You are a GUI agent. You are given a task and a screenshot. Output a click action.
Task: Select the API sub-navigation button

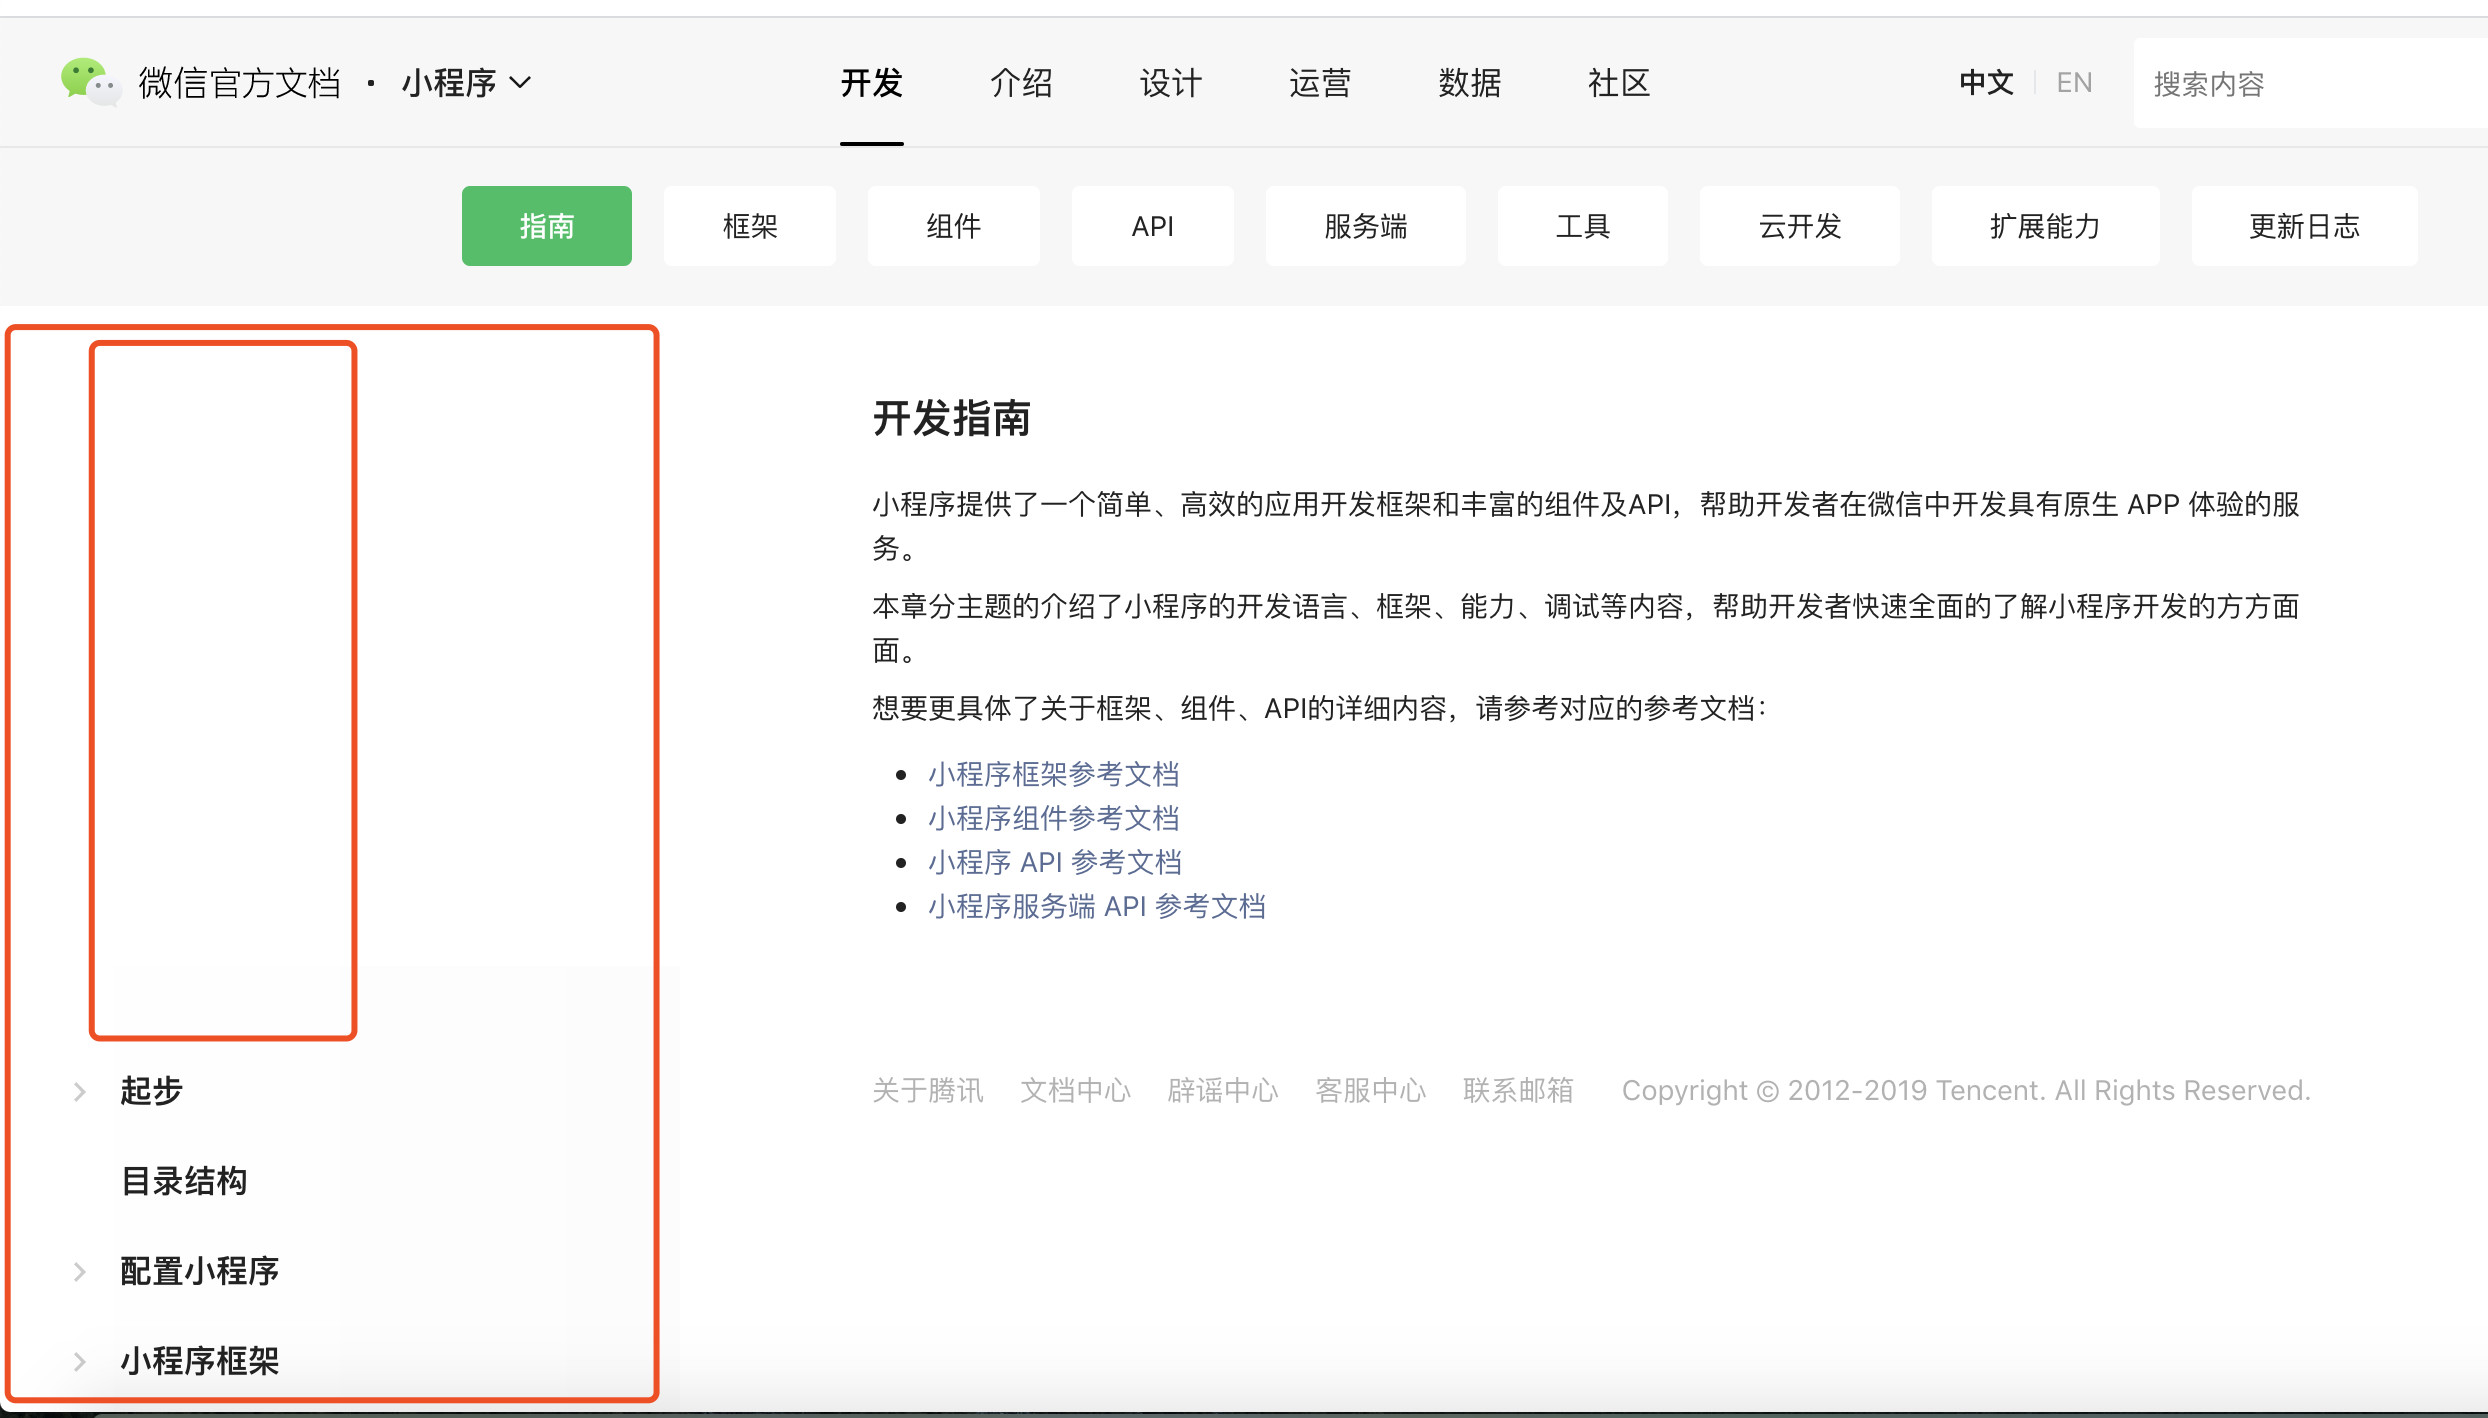pos(1152,226)
